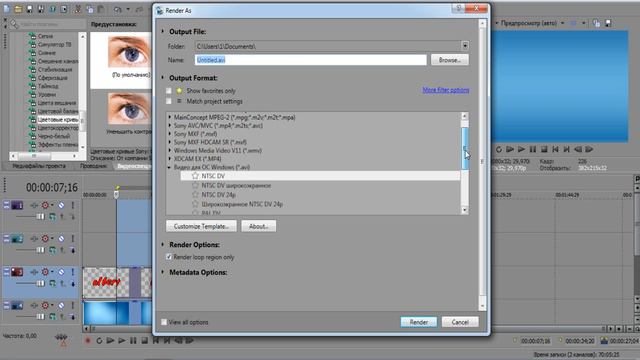The height and width of the screenshot is (360, 640).
Task: Expand Windows Media Video V11 group
Action: [x=170, y=150]
